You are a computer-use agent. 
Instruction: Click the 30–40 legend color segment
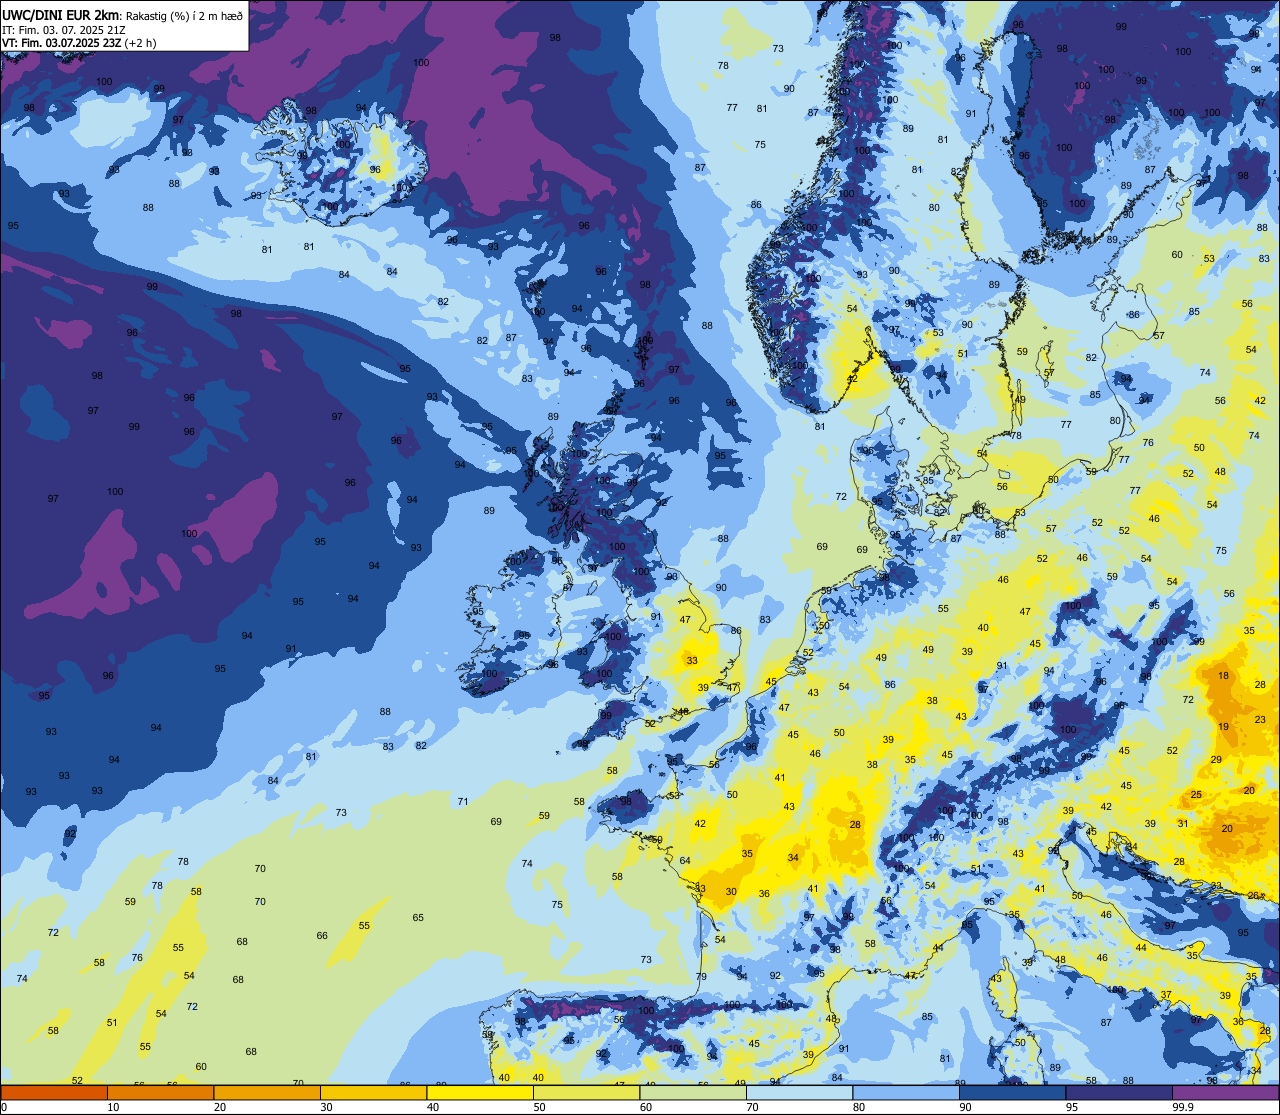pos(373,1093)
